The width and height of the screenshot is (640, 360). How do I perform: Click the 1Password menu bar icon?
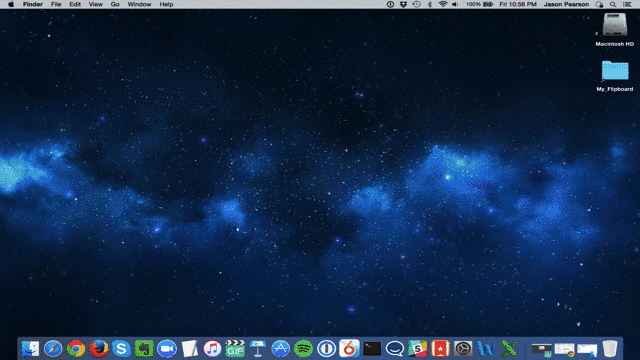pyautogui.click(x=390, y=4)
